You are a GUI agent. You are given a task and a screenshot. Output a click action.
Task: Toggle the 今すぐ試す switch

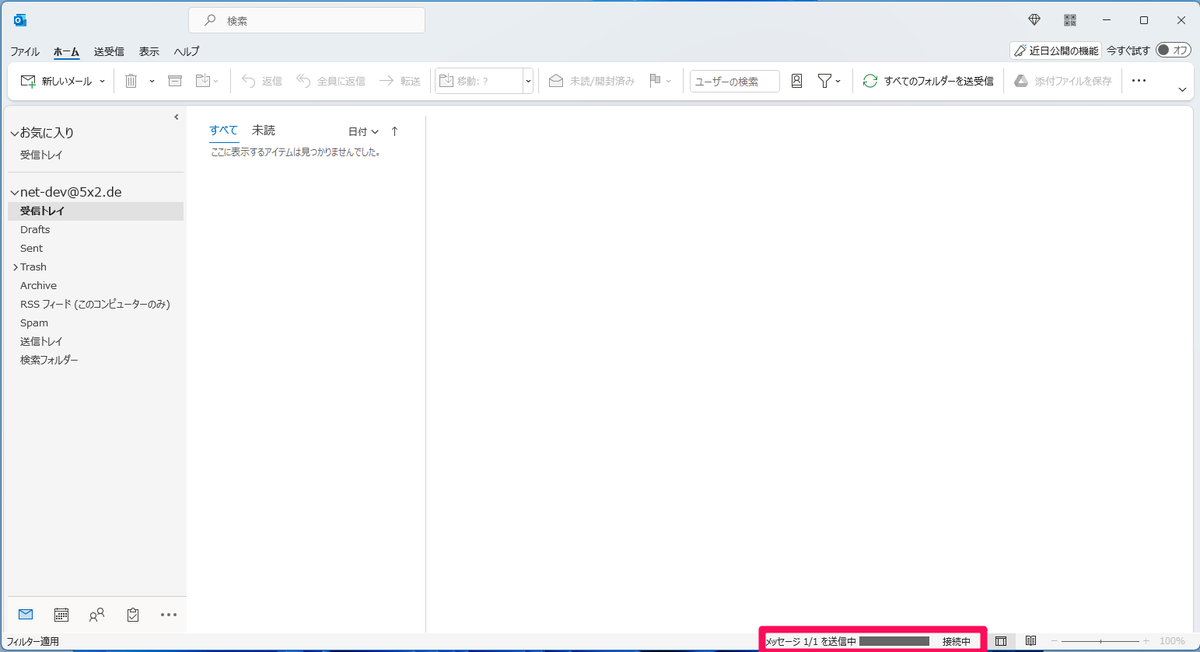pyautogui.click(x=1171, y=50)
